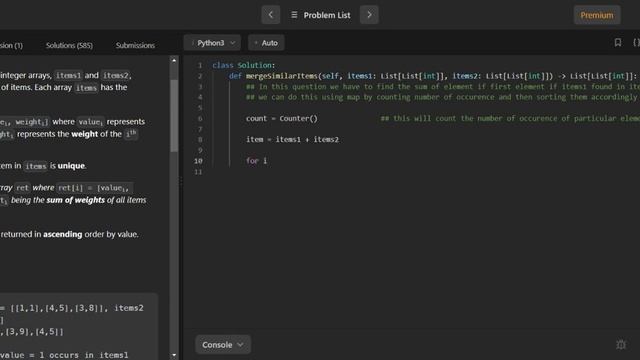Click the scrollbar up arrow in description
This screenshot has width=640, height=360.
coord(174,60)
